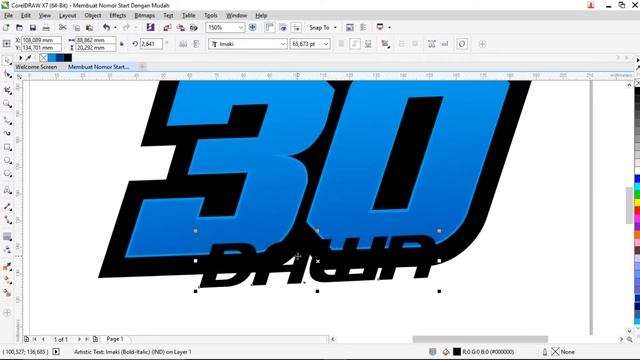Viewport: 640px width, 360px height.
Task: Toggle interactive OpenType features button
Action: click(462, 44)
